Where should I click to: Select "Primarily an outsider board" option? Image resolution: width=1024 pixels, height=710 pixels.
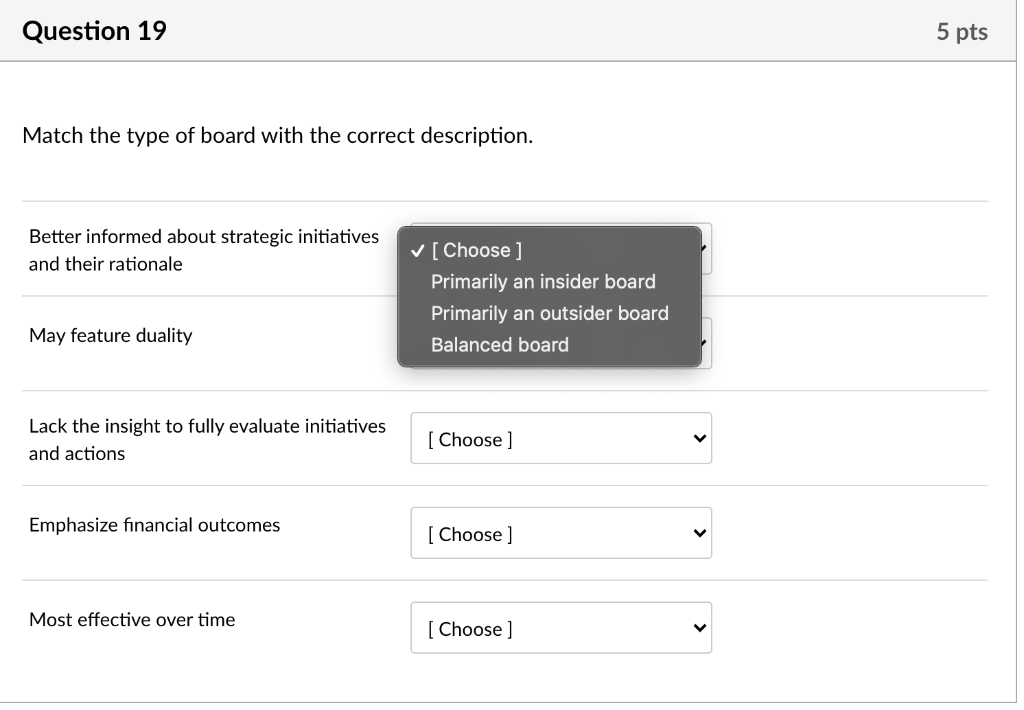tap(549, 313)
